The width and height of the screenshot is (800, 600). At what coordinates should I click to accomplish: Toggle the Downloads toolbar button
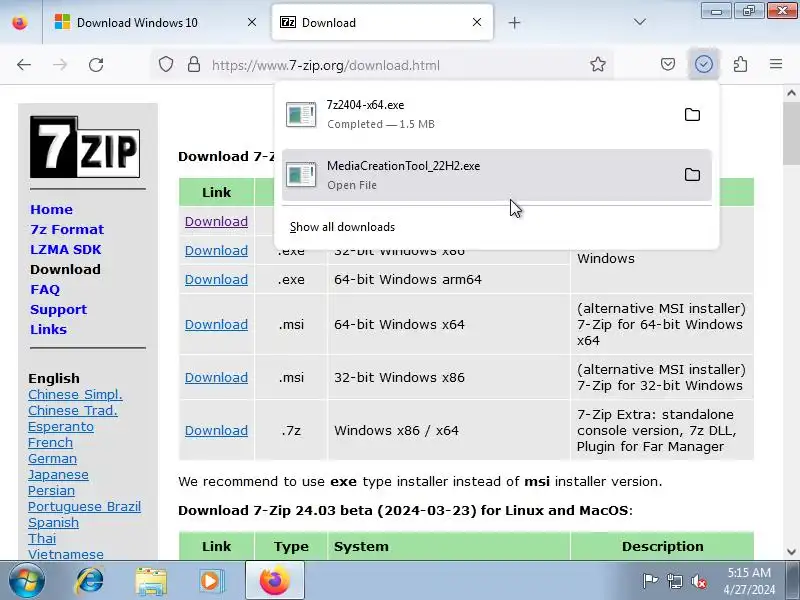coord(704,64)
